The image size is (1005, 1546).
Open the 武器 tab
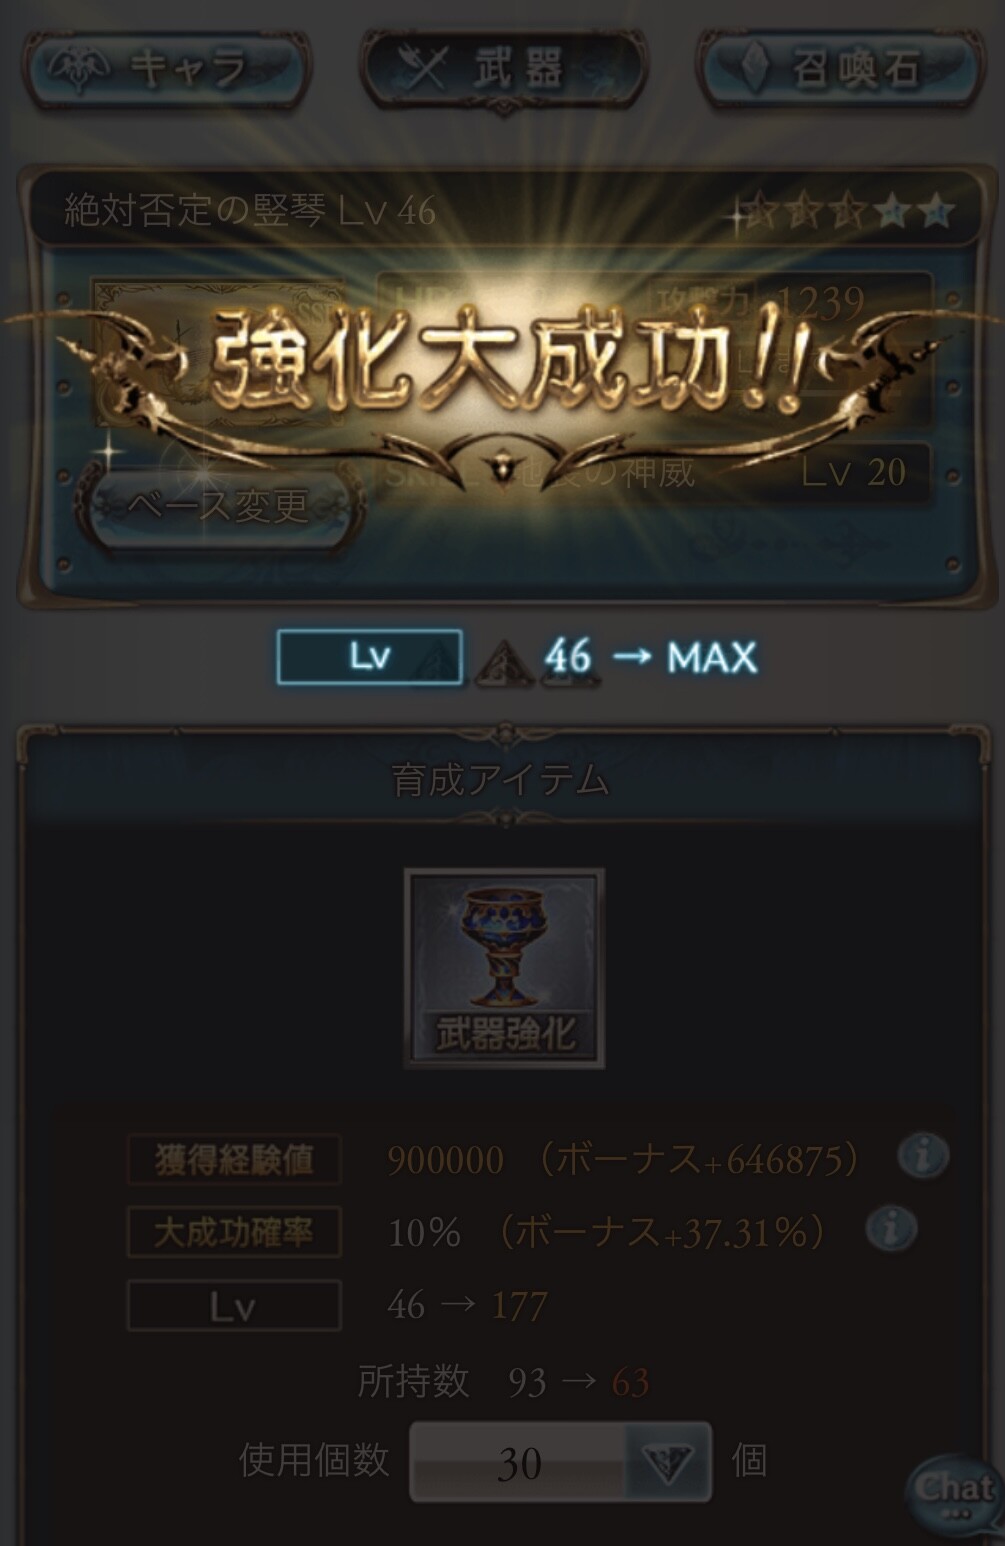(505, 68)
